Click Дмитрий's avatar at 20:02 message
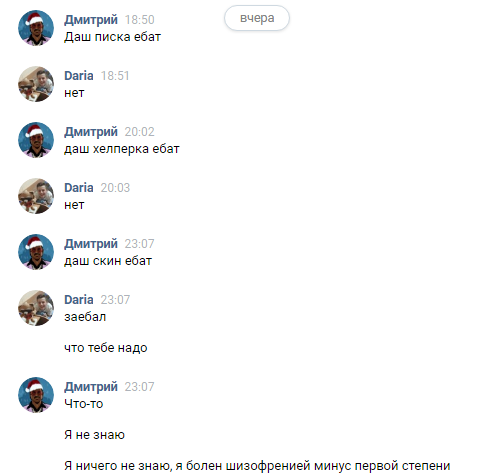 click(36, 140)
